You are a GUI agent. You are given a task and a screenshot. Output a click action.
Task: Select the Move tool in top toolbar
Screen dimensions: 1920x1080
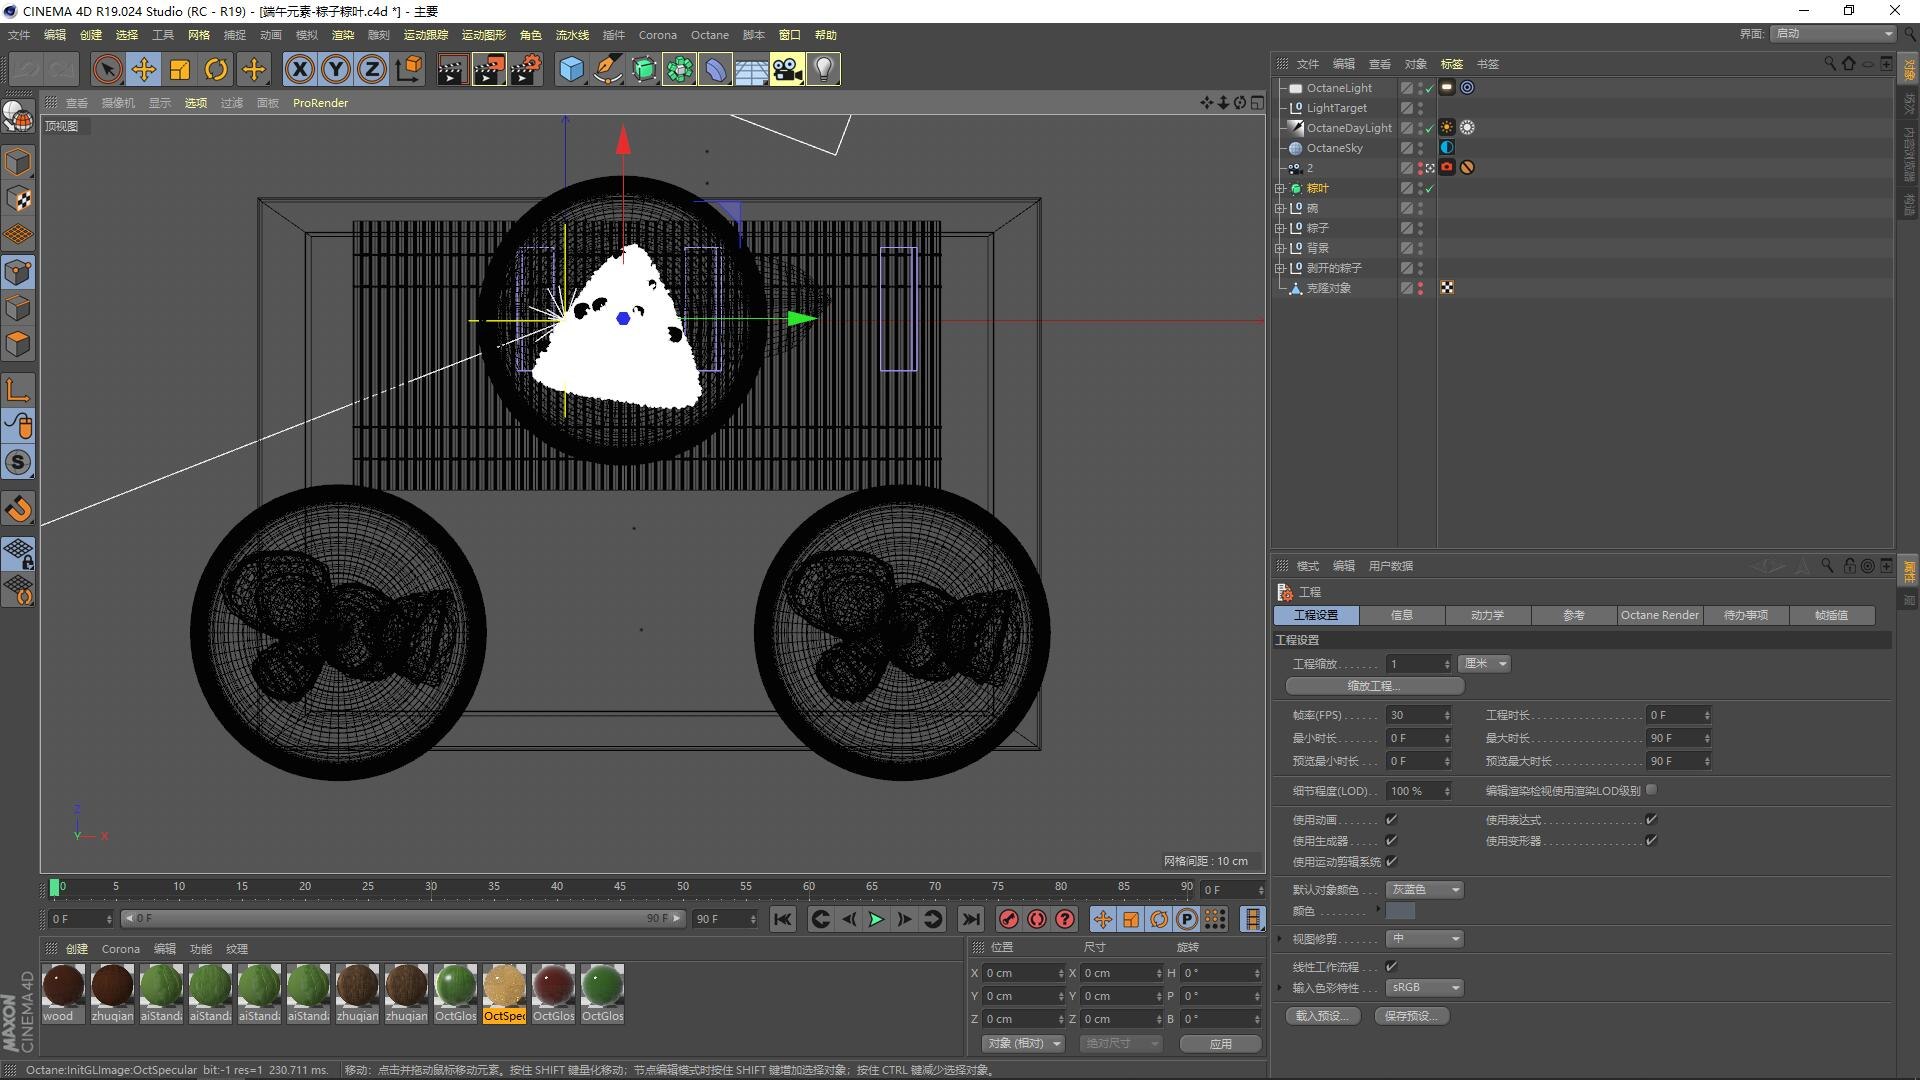tap(143, 69)
